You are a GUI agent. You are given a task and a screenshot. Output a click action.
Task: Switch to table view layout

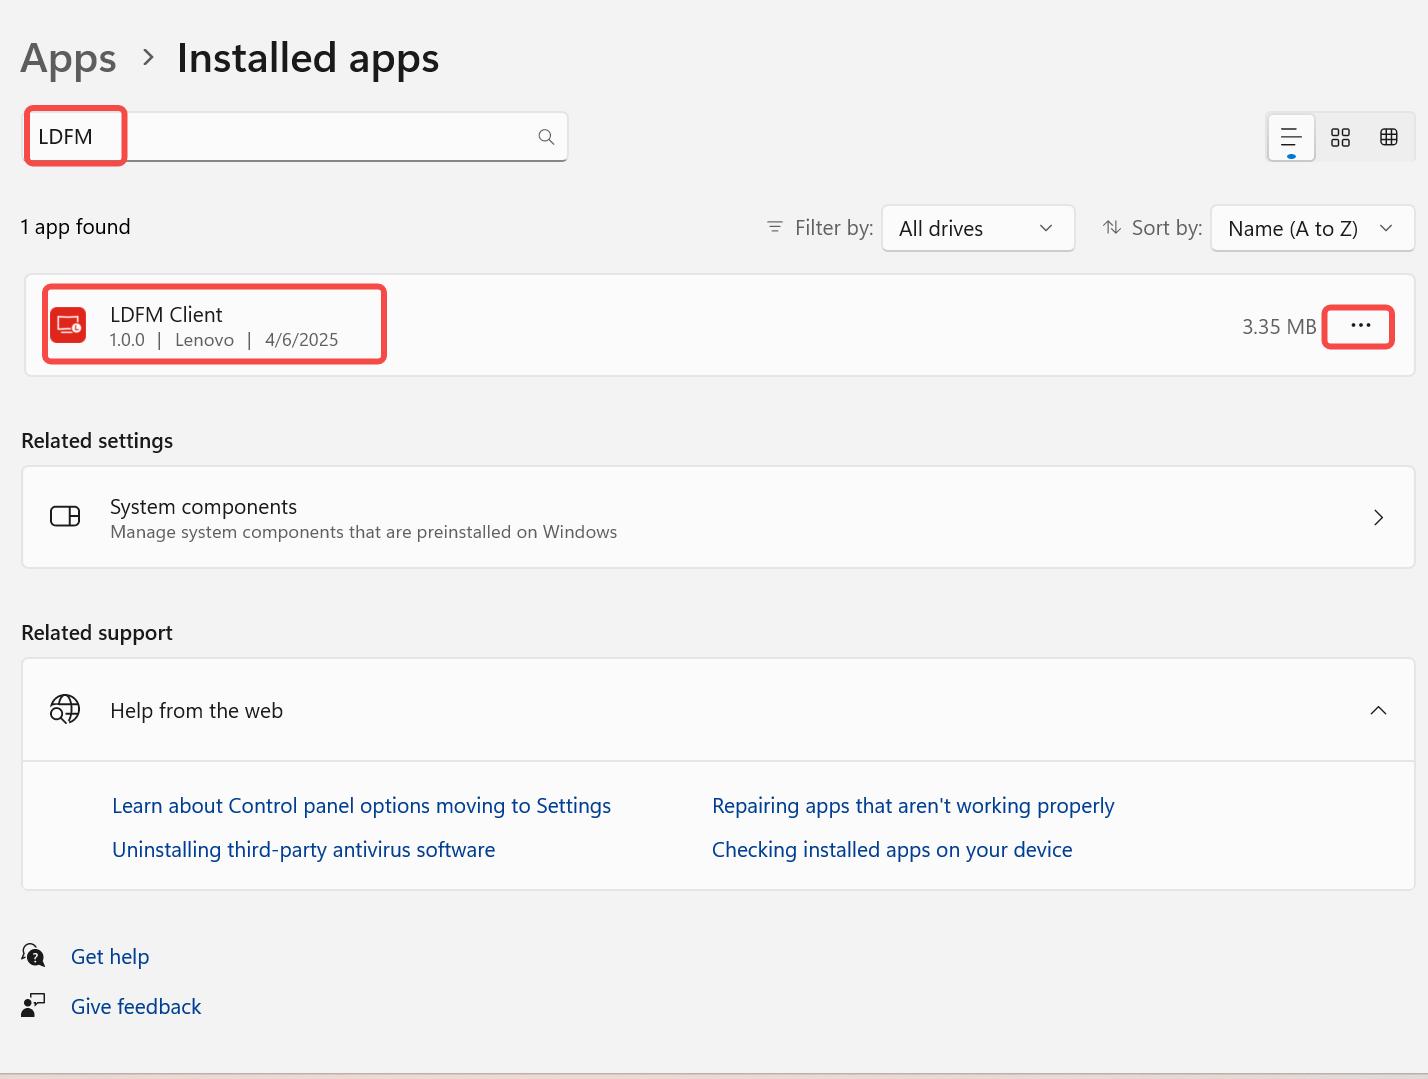point(1389,137)
